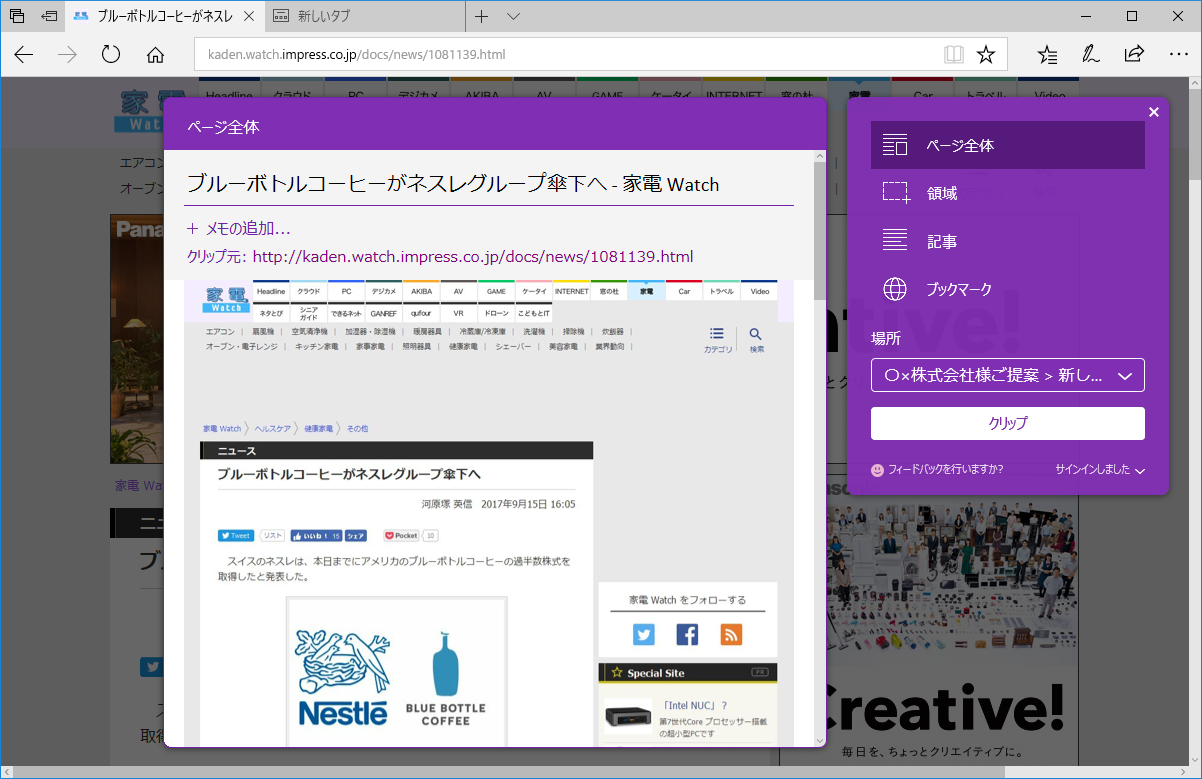Open Edge's Web Note pen icon
1202x779 pixels.
click(1090, 55)
